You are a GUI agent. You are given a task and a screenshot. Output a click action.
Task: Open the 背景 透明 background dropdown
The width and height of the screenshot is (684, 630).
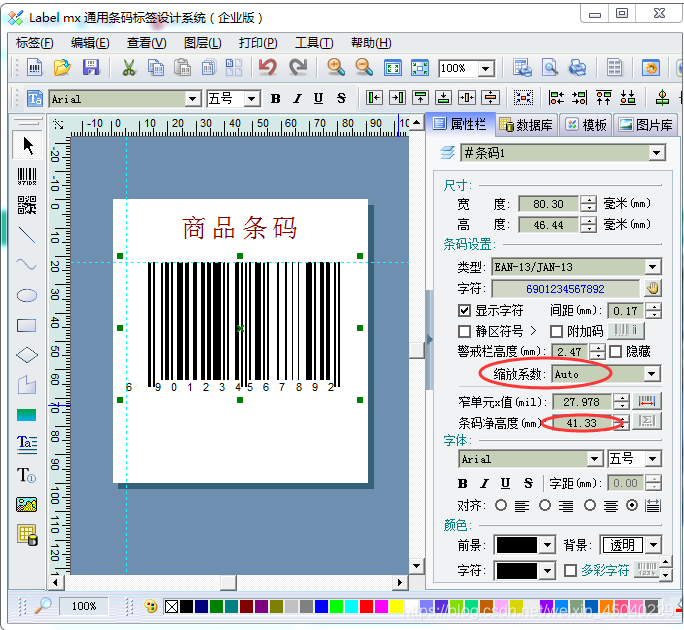pyautogui.click(x=653, y=545)
